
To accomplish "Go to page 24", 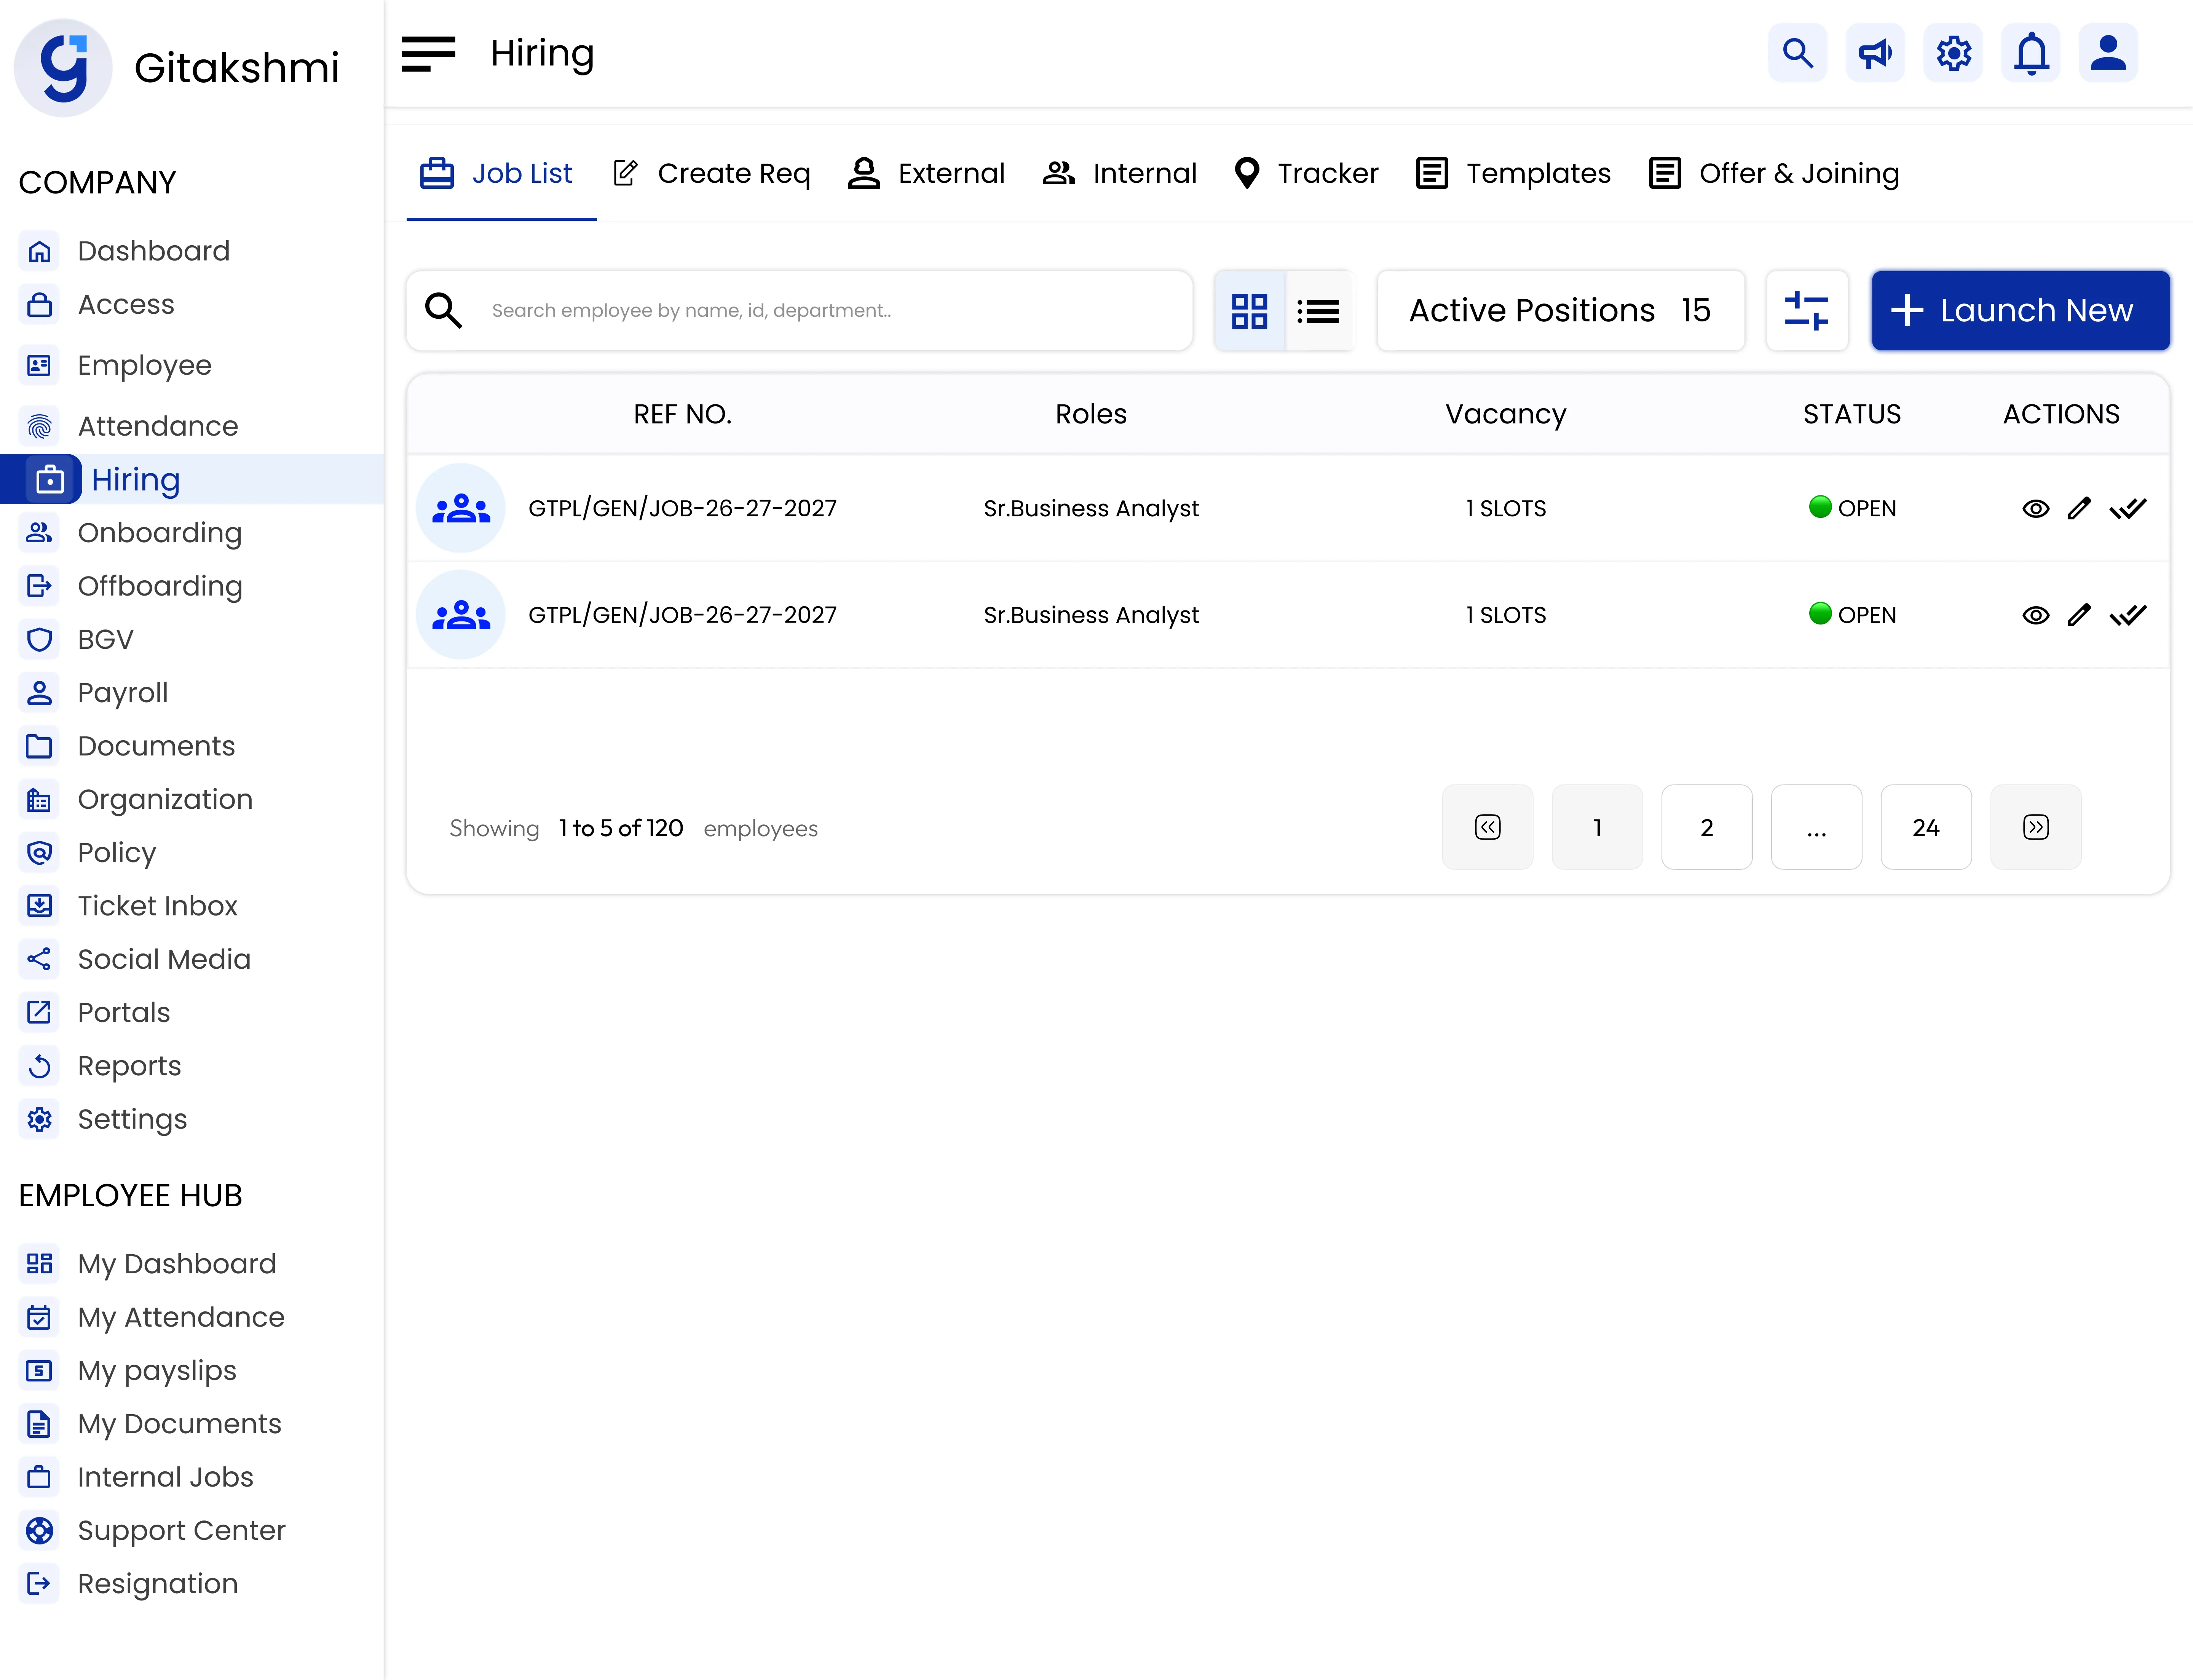I will click(1926, 828).
